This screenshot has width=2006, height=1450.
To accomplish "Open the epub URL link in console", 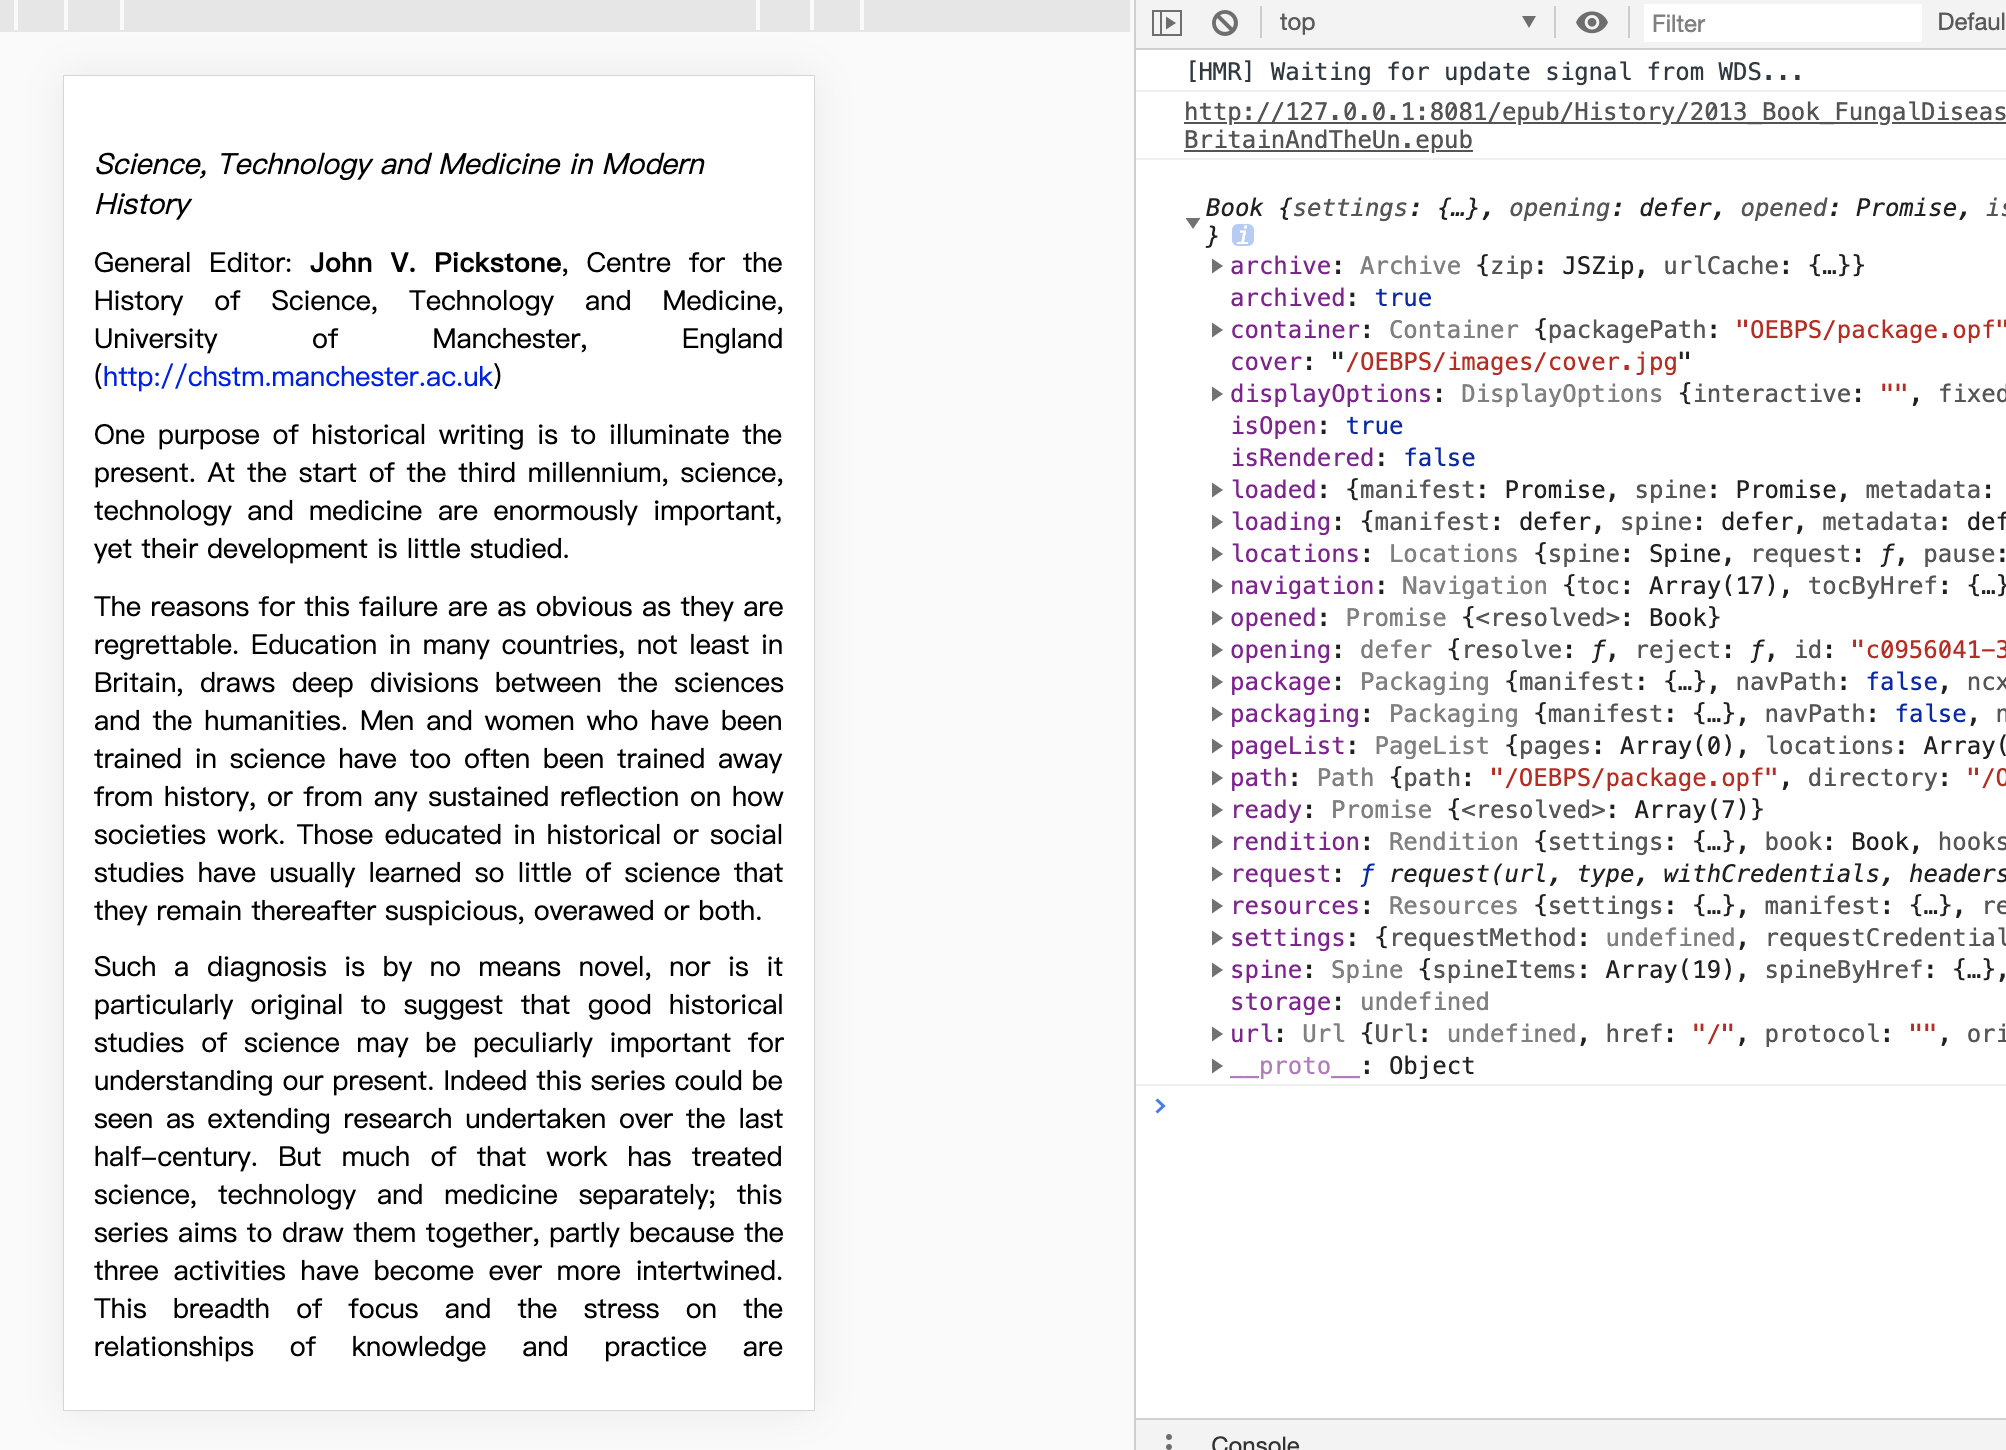I will 1594,125.
